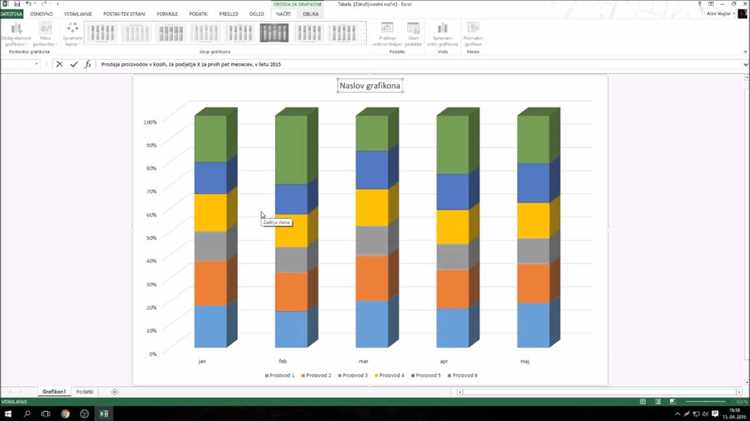Click inside the formula bar text
This screenshot has width=750, height=421.
191,64
